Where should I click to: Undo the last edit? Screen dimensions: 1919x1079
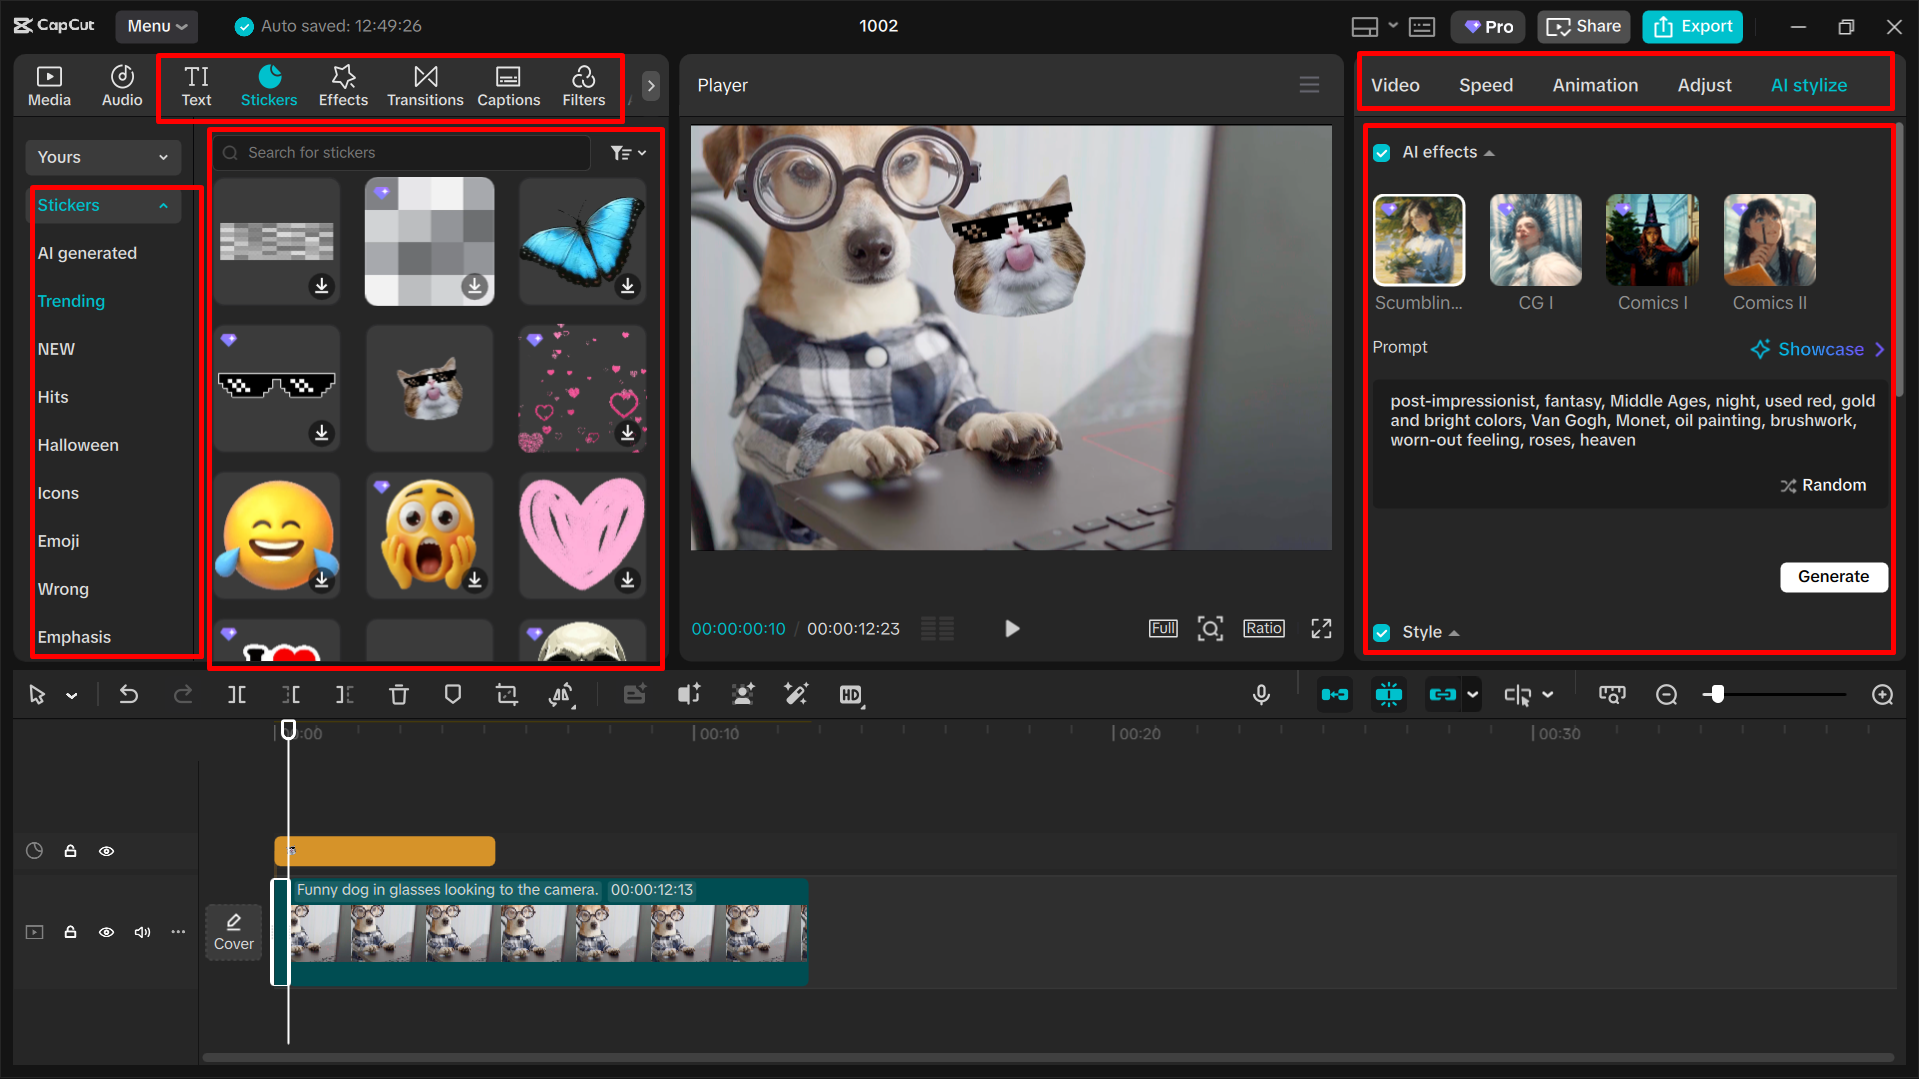(x=128, y=694)
